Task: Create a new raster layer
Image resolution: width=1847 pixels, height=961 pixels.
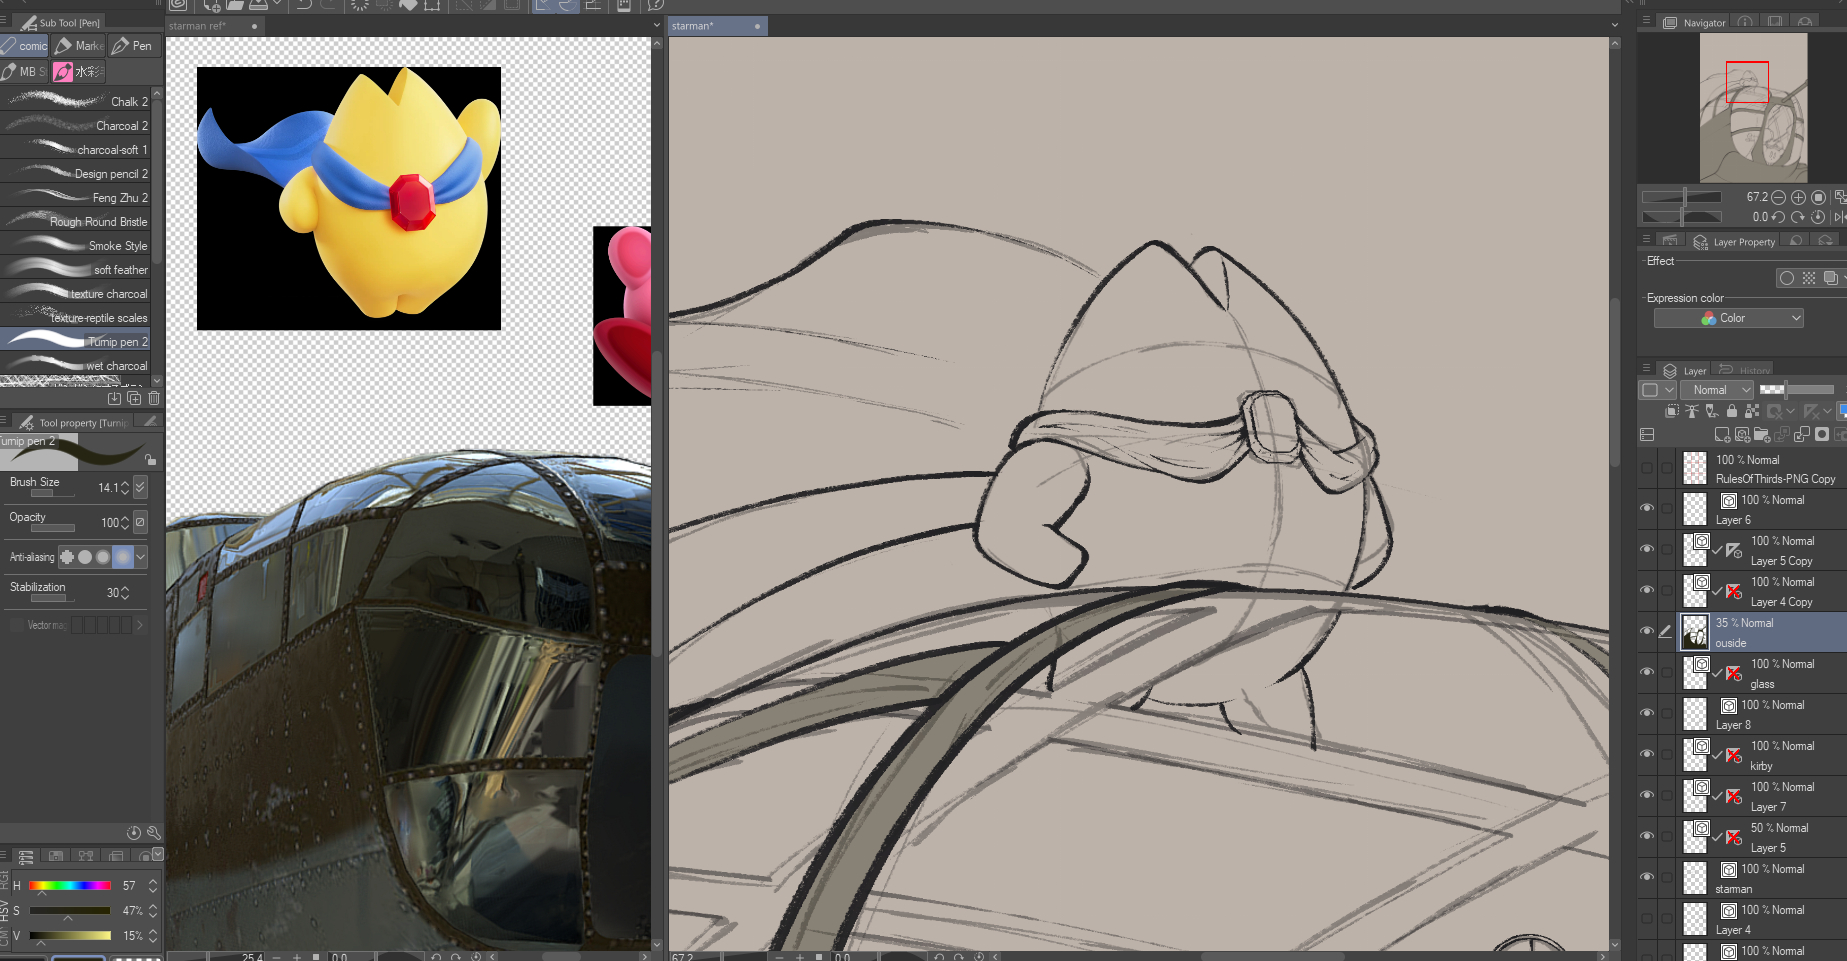Action: tap(1721, 434)
